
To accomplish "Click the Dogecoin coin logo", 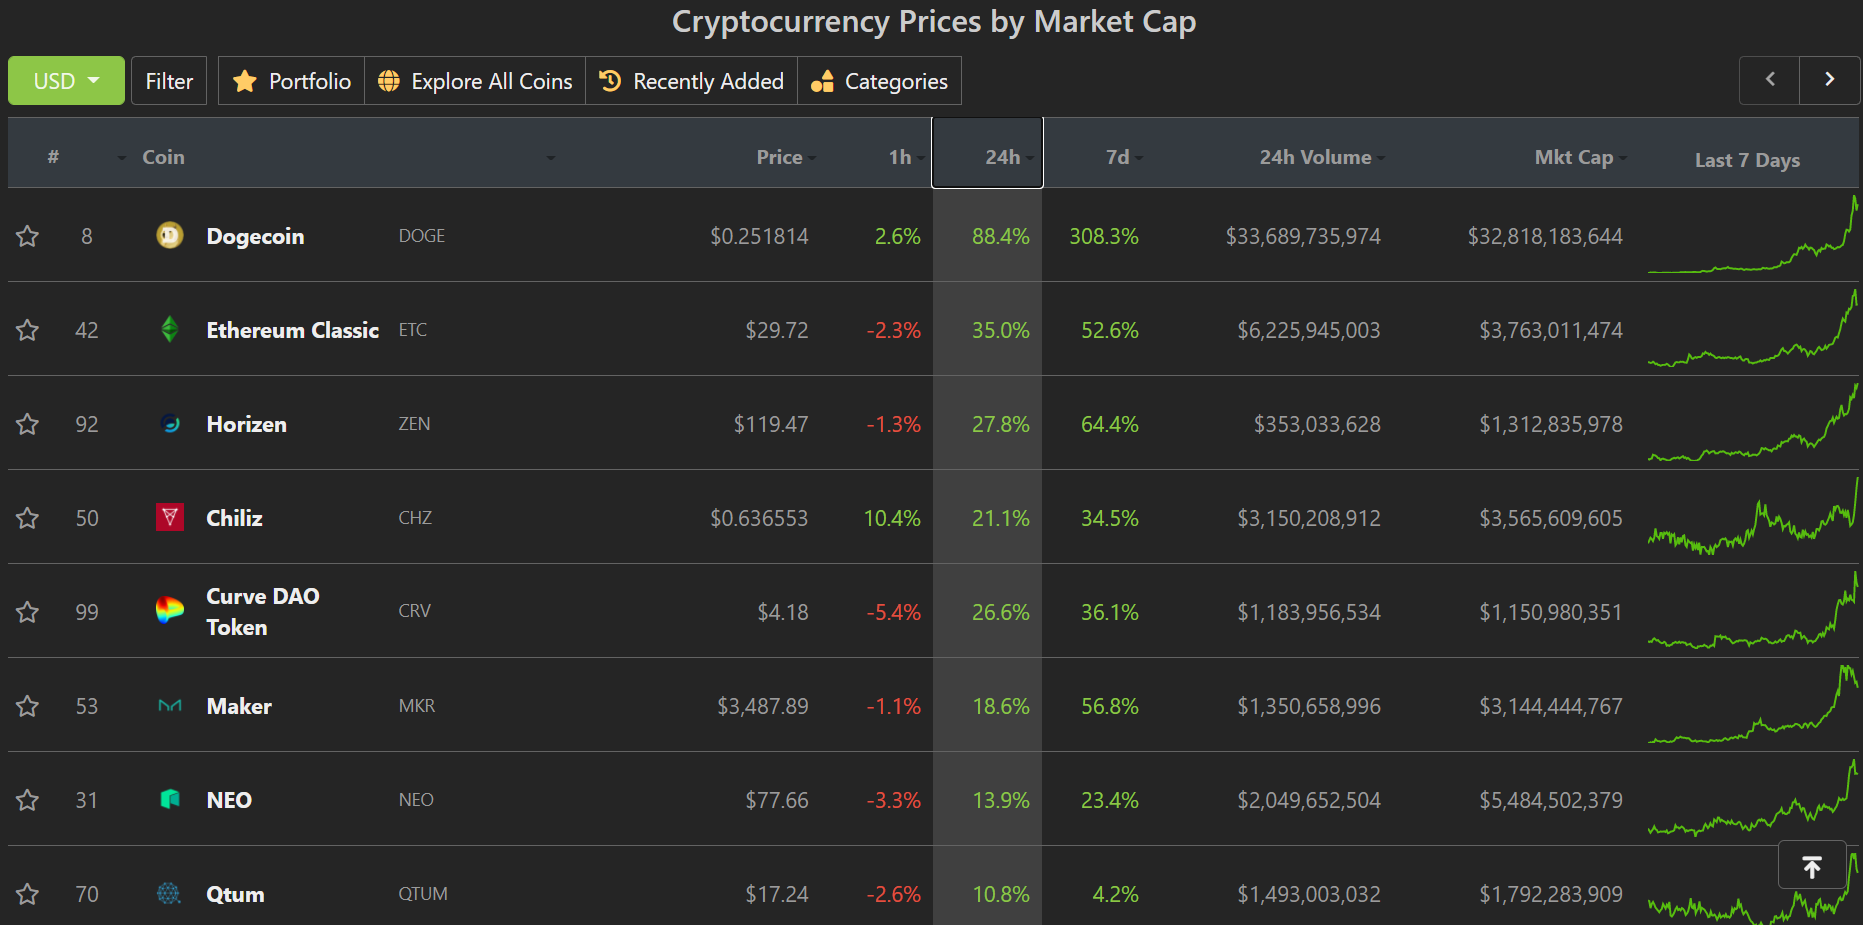I will pyautogui.click(x=170, y=235).
